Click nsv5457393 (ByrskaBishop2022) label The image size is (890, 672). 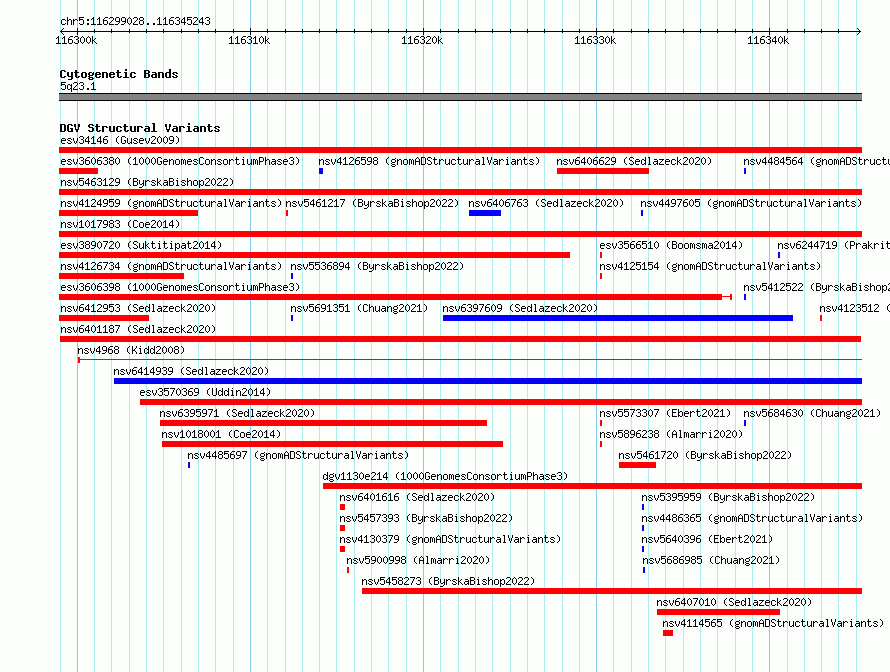coord(426,518)
